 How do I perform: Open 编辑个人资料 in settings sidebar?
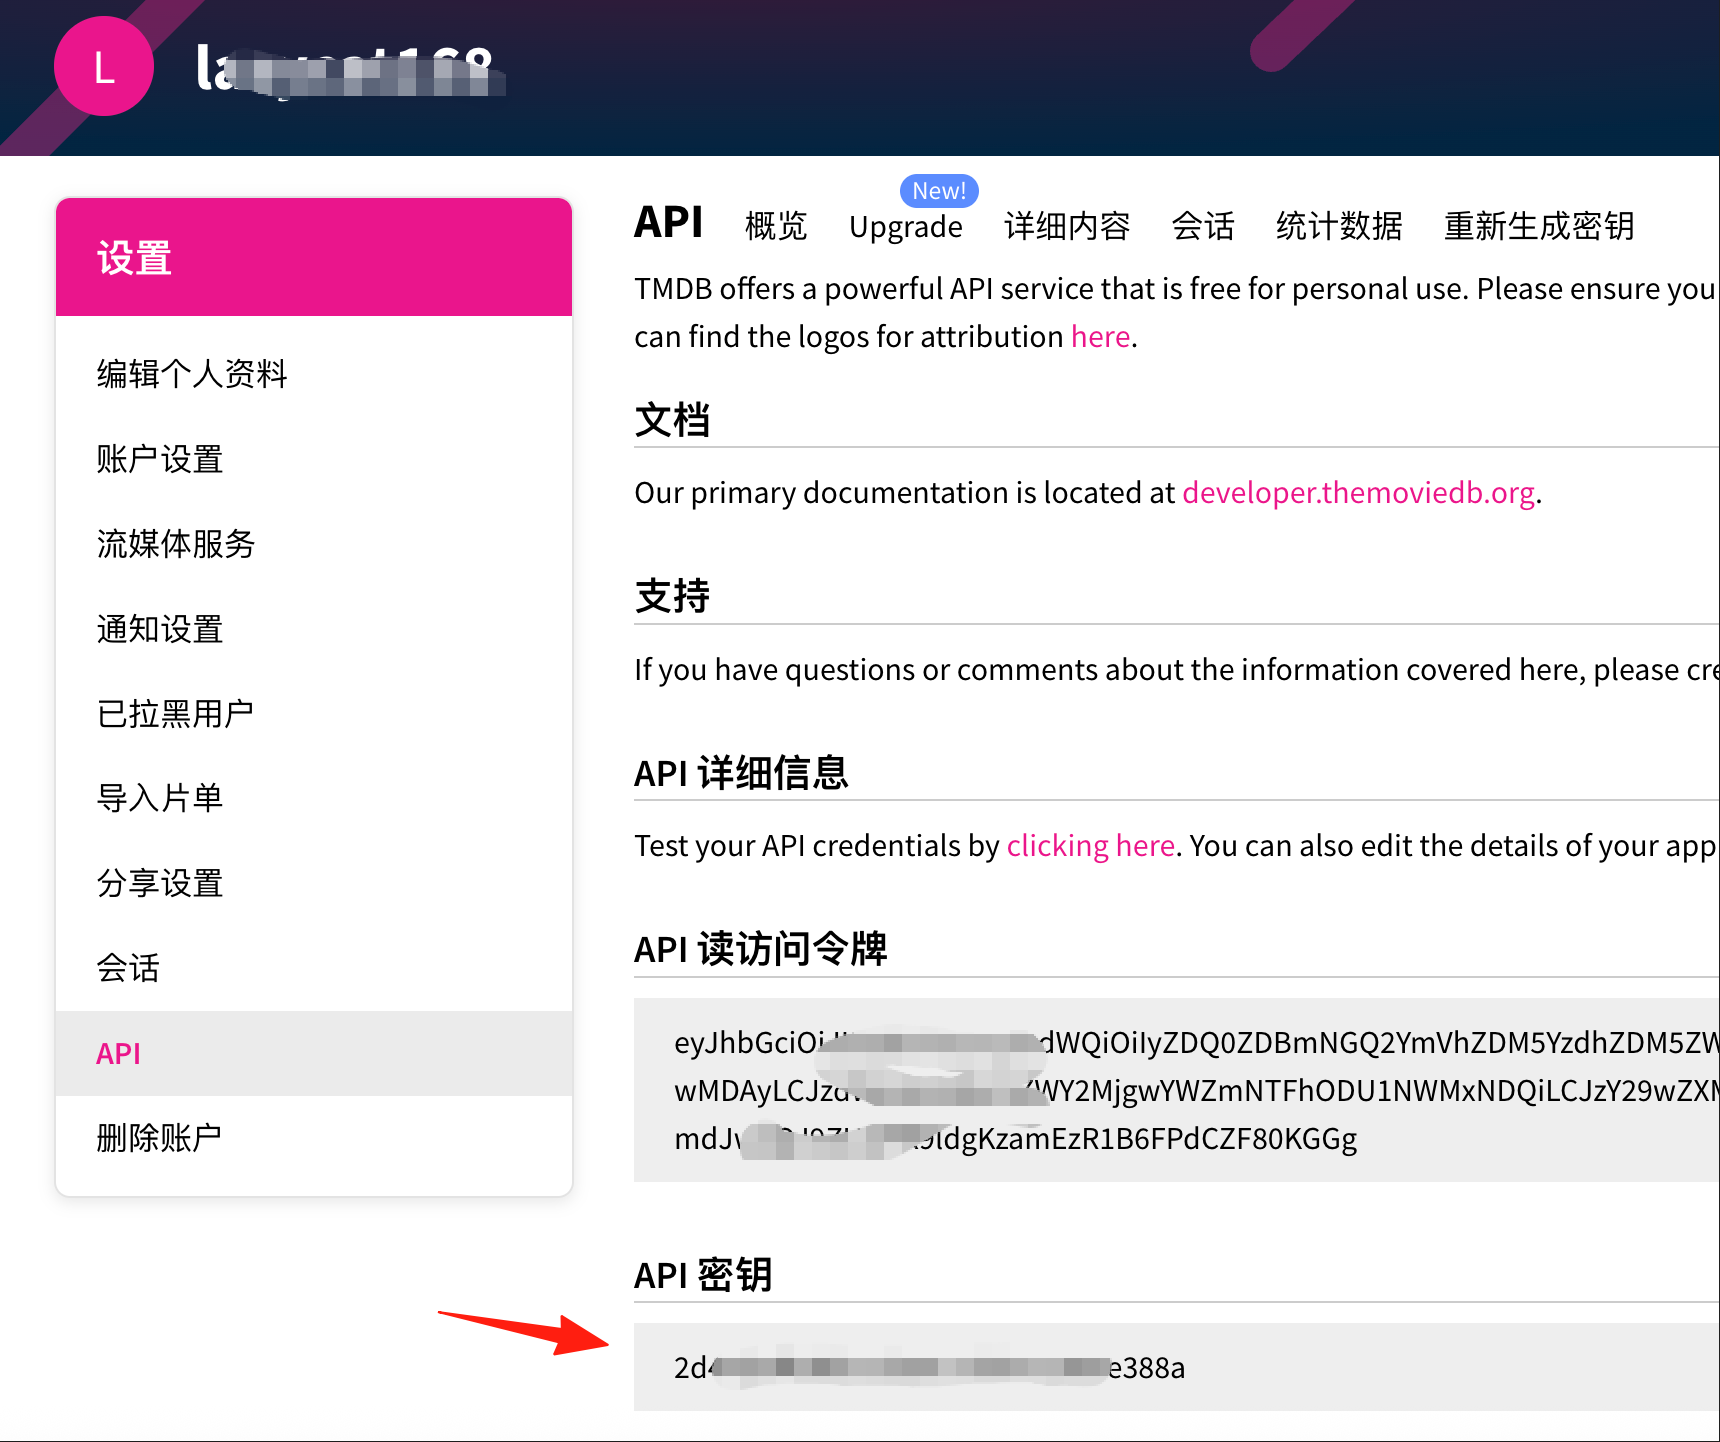(192, 374)
